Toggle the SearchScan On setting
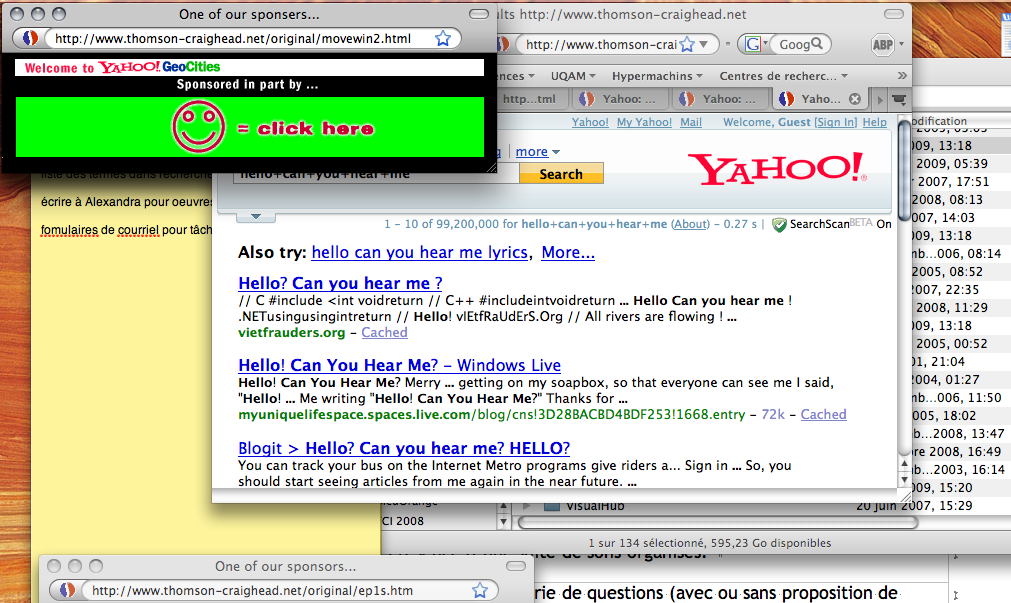Screen dimensions: 1011x603 (x=884, y=224)
